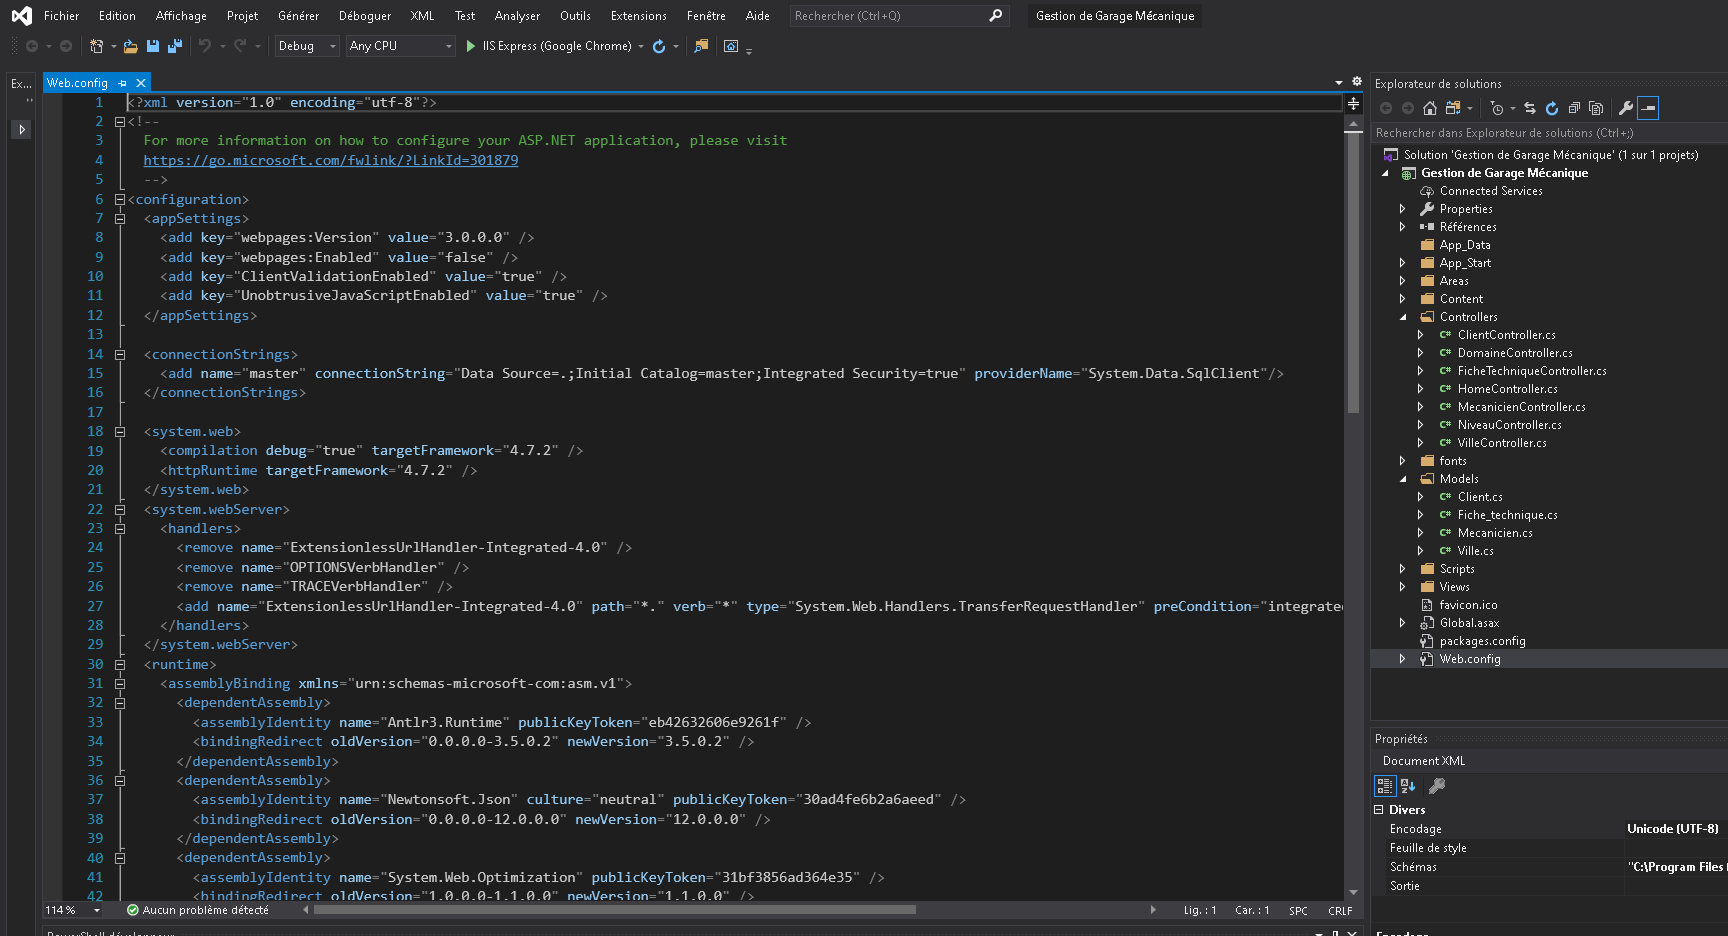Toggle the connectionStrings outlining region collapsed
This screenshot has height=936, width=1728.
tap(120, 353)
